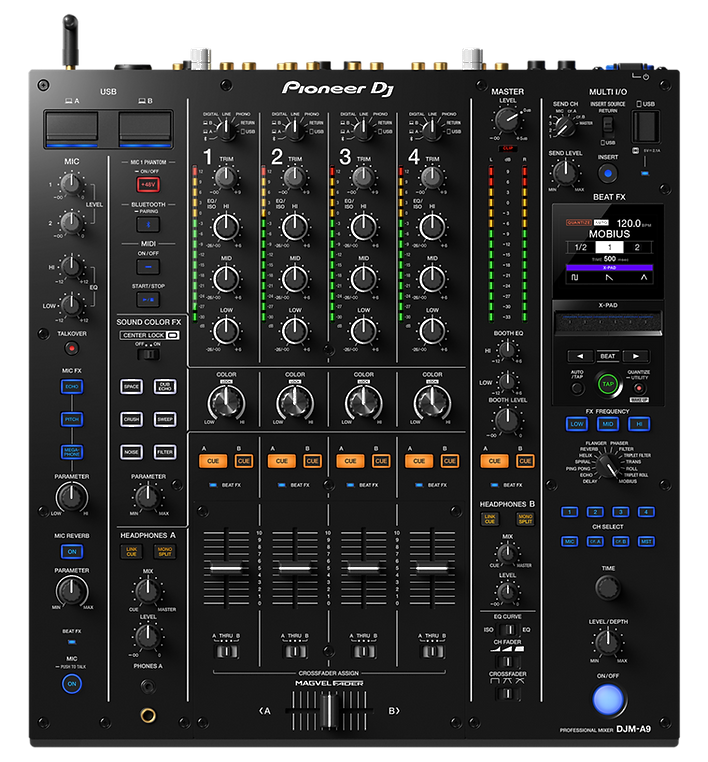Enable the FX FREQUENCY HI button
708x762 pixels.
click(x=639, y=424)
